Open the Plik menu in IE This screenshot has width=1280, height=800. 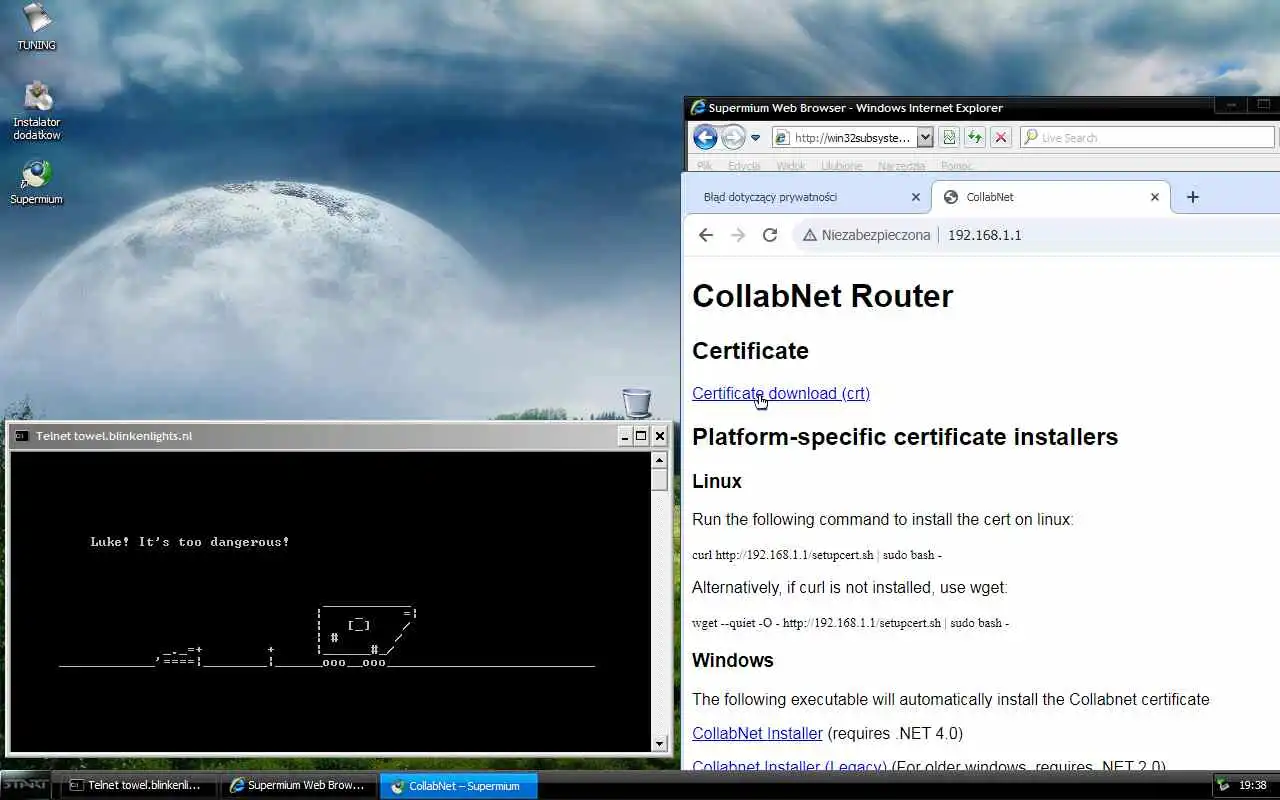pyautogui.click(x=704, y=166)
